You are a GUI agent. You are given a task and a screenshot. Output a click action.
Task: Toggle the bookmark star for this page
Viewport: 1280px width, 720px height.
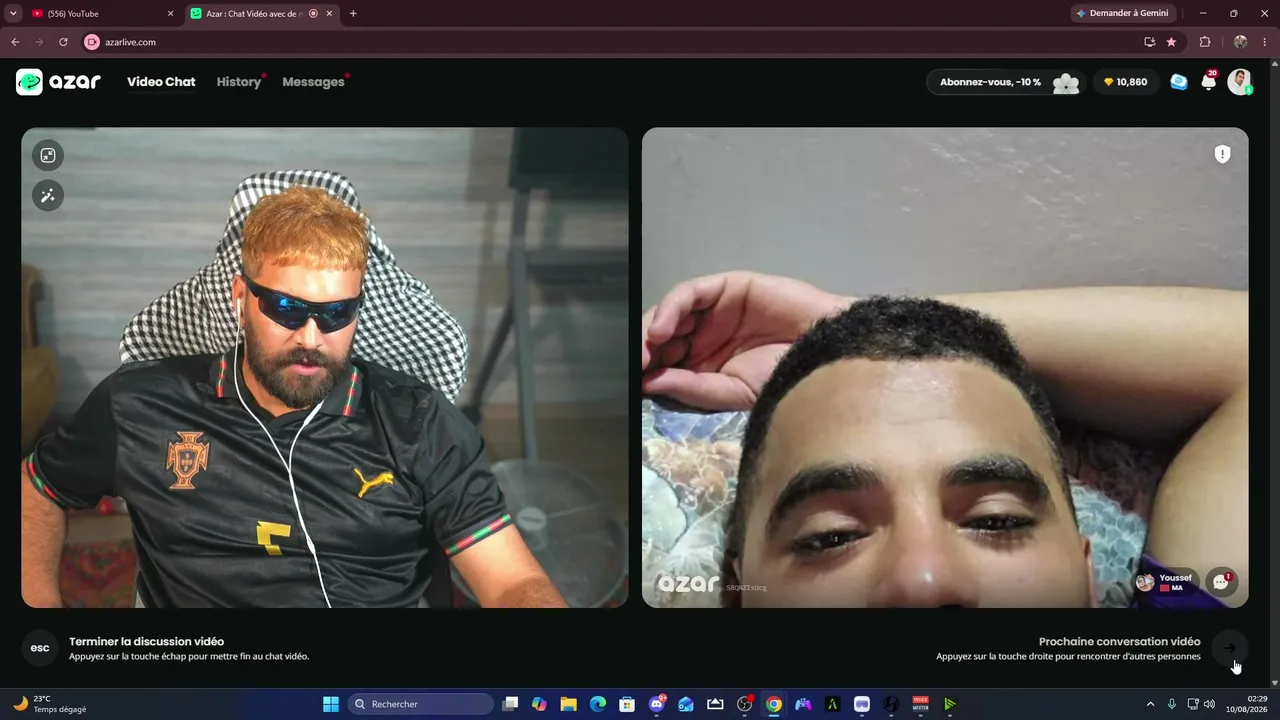[x=1171, y=42]
